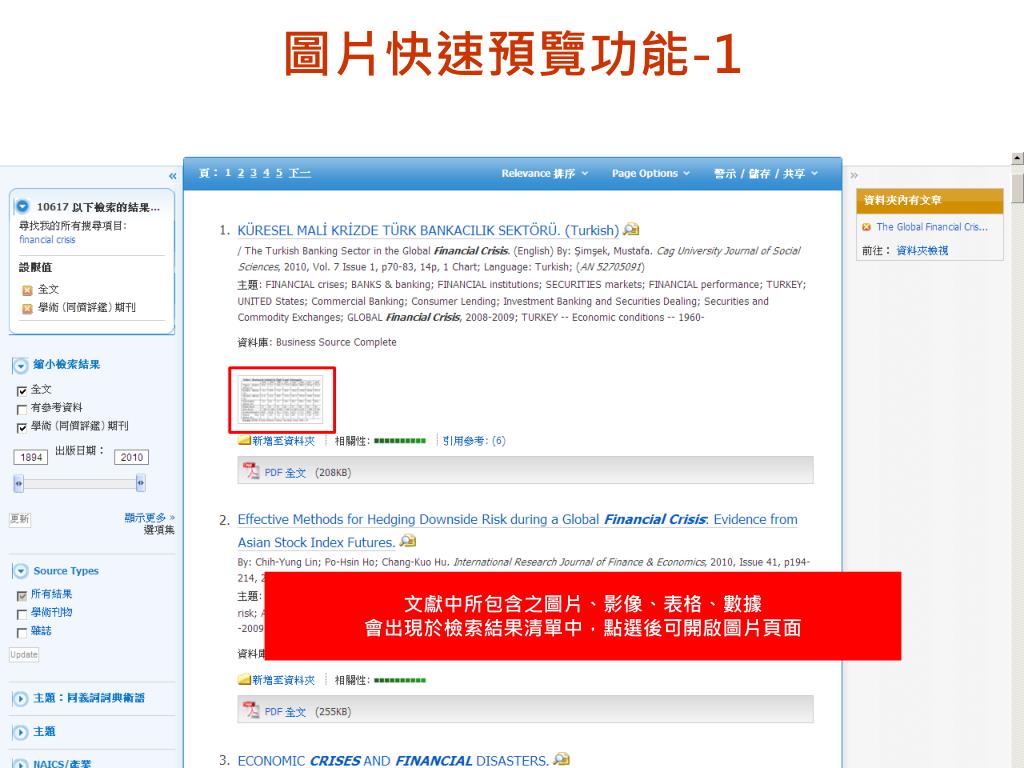The width and height of the screenshot is (1024, 768).
Task: Click the 資料夾檢視 folder view link
Action: tap(922, 251)
